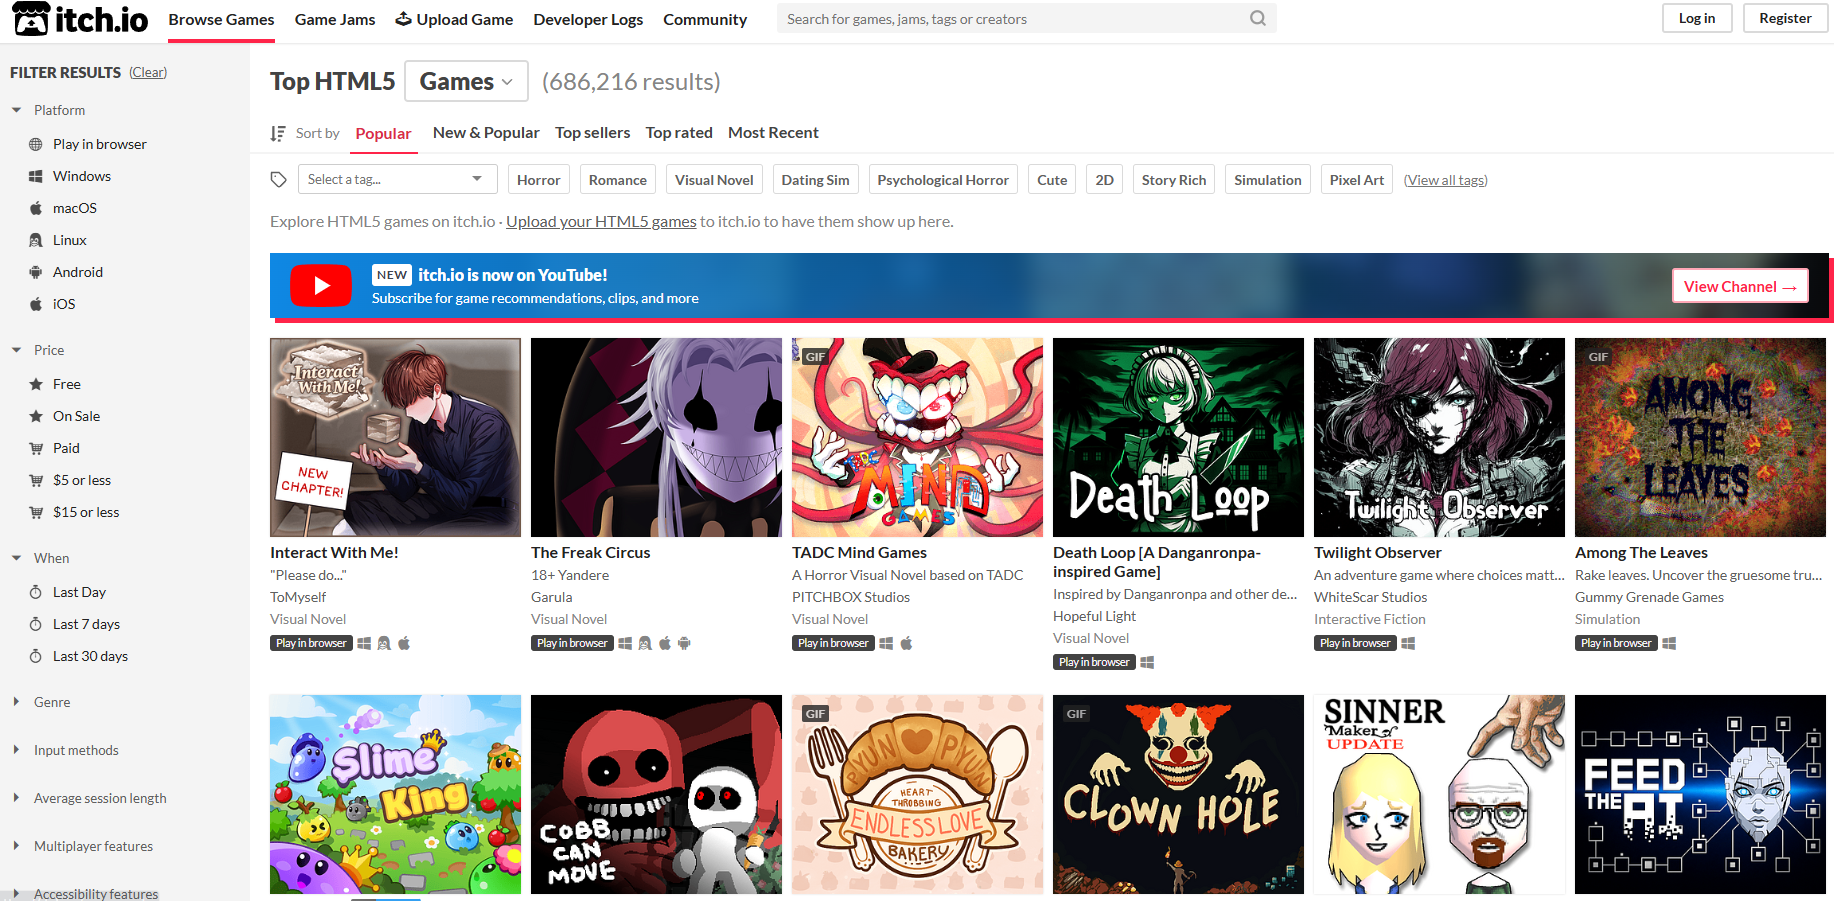Click the Free star icon
Viewport: 1834px width, 901px height.
tap(36, 384)
